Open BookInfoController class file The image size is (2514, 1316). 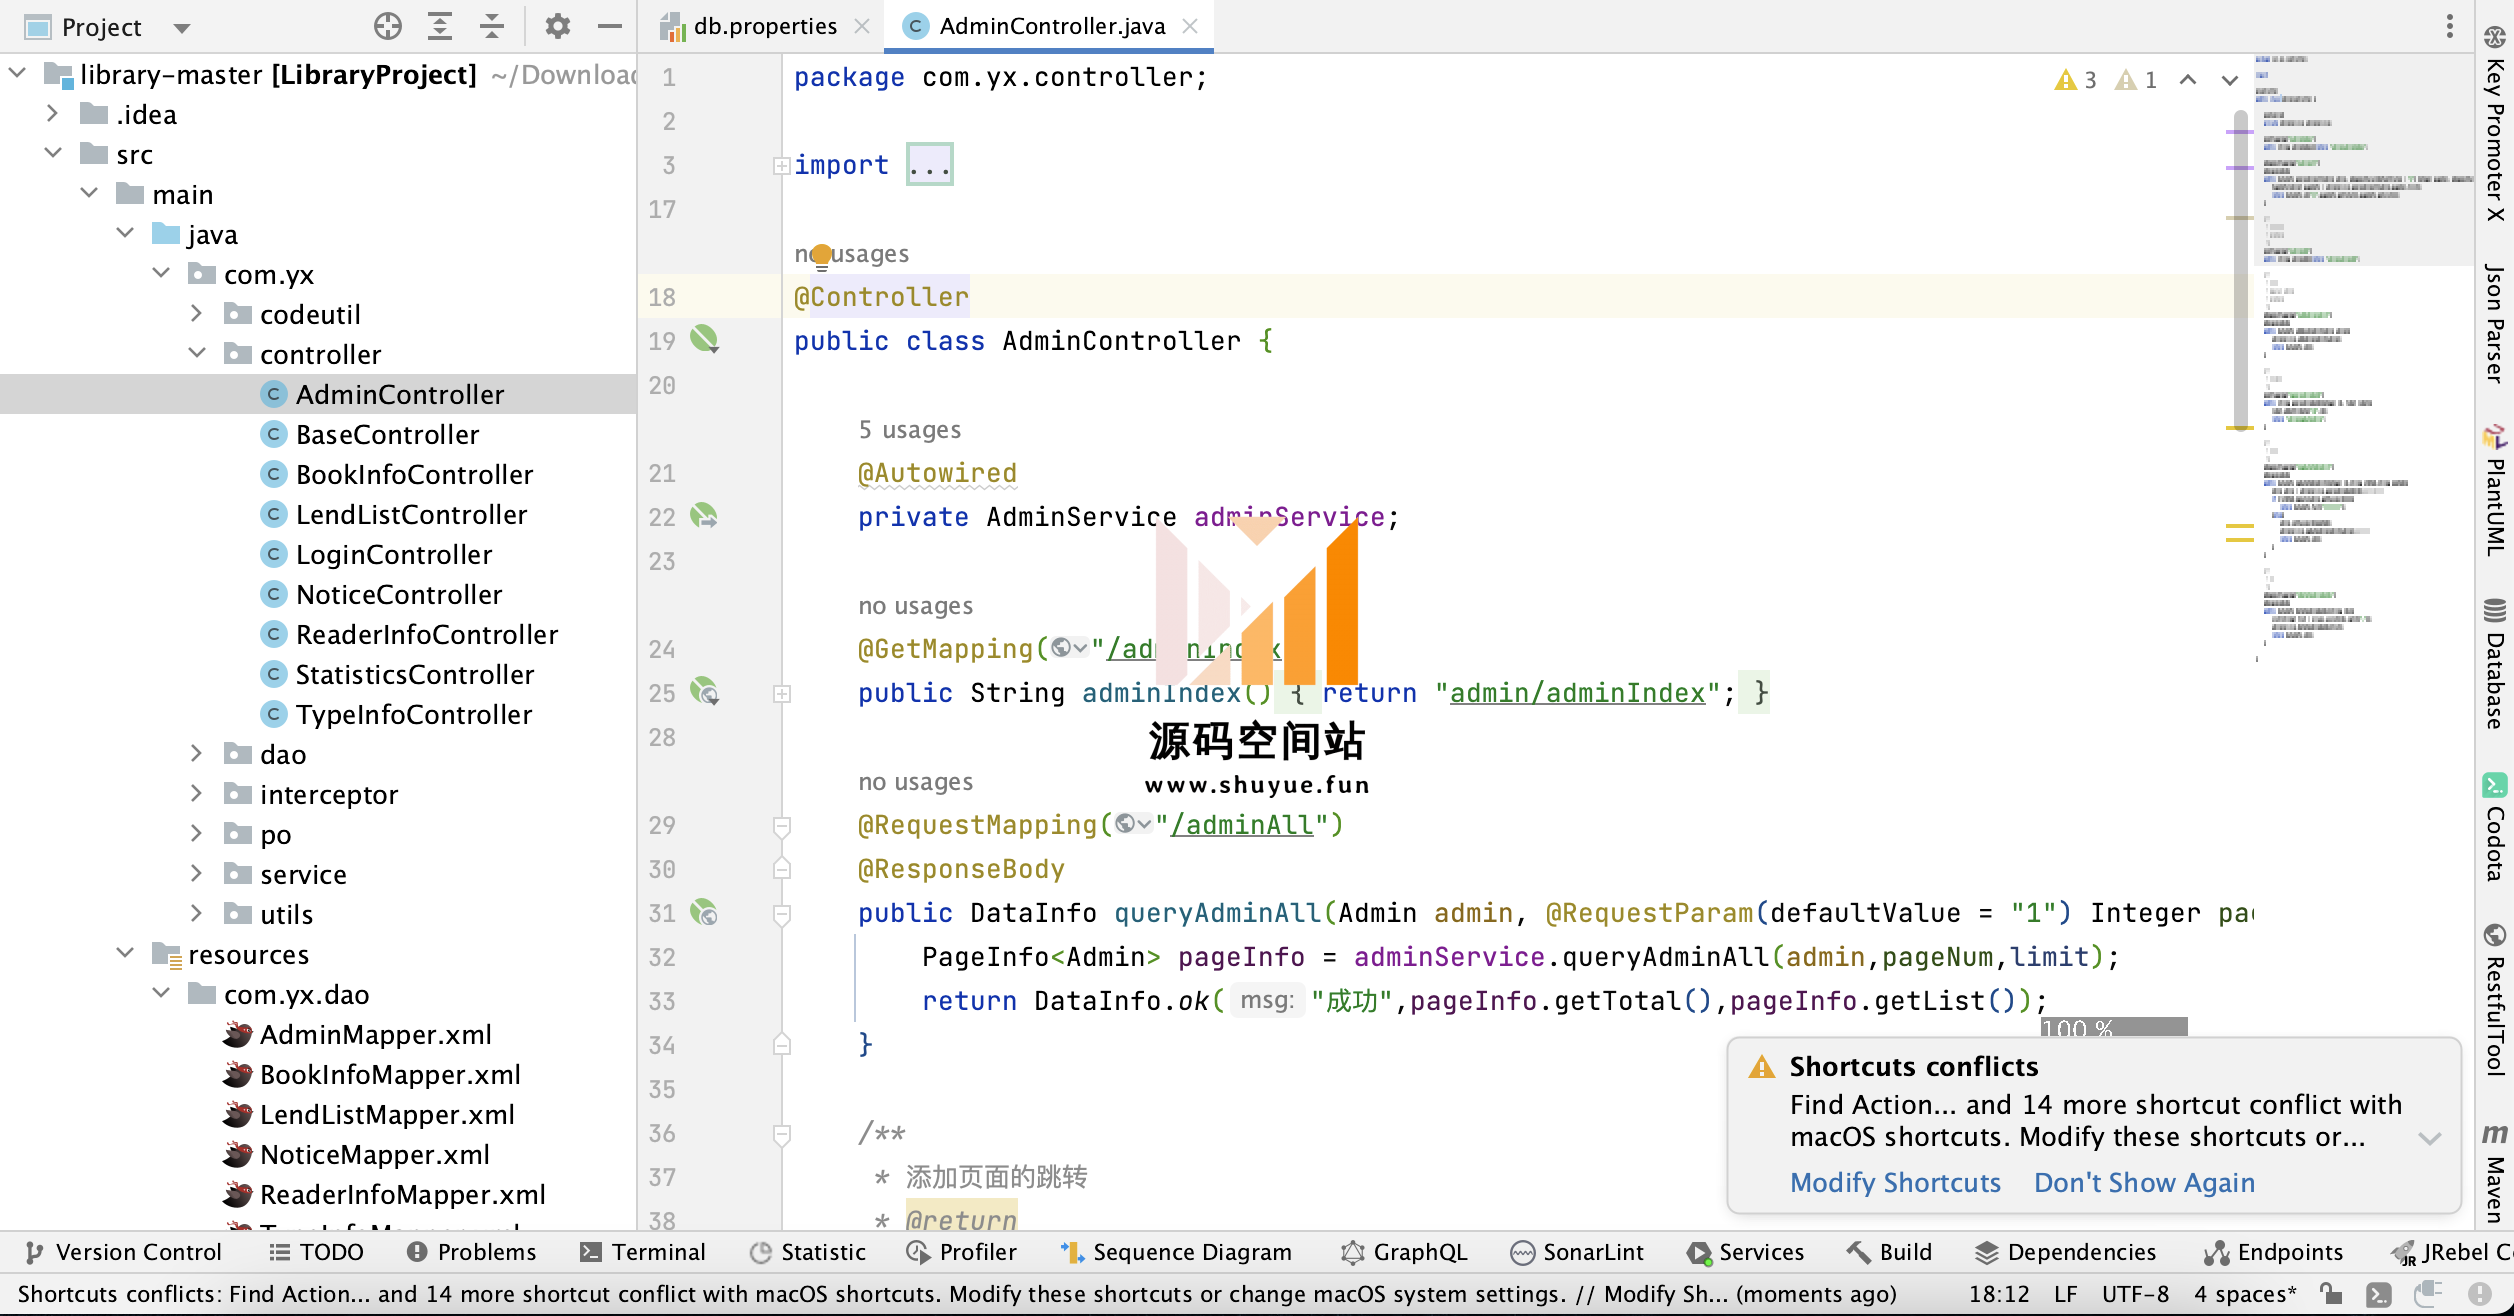[414, 474]
